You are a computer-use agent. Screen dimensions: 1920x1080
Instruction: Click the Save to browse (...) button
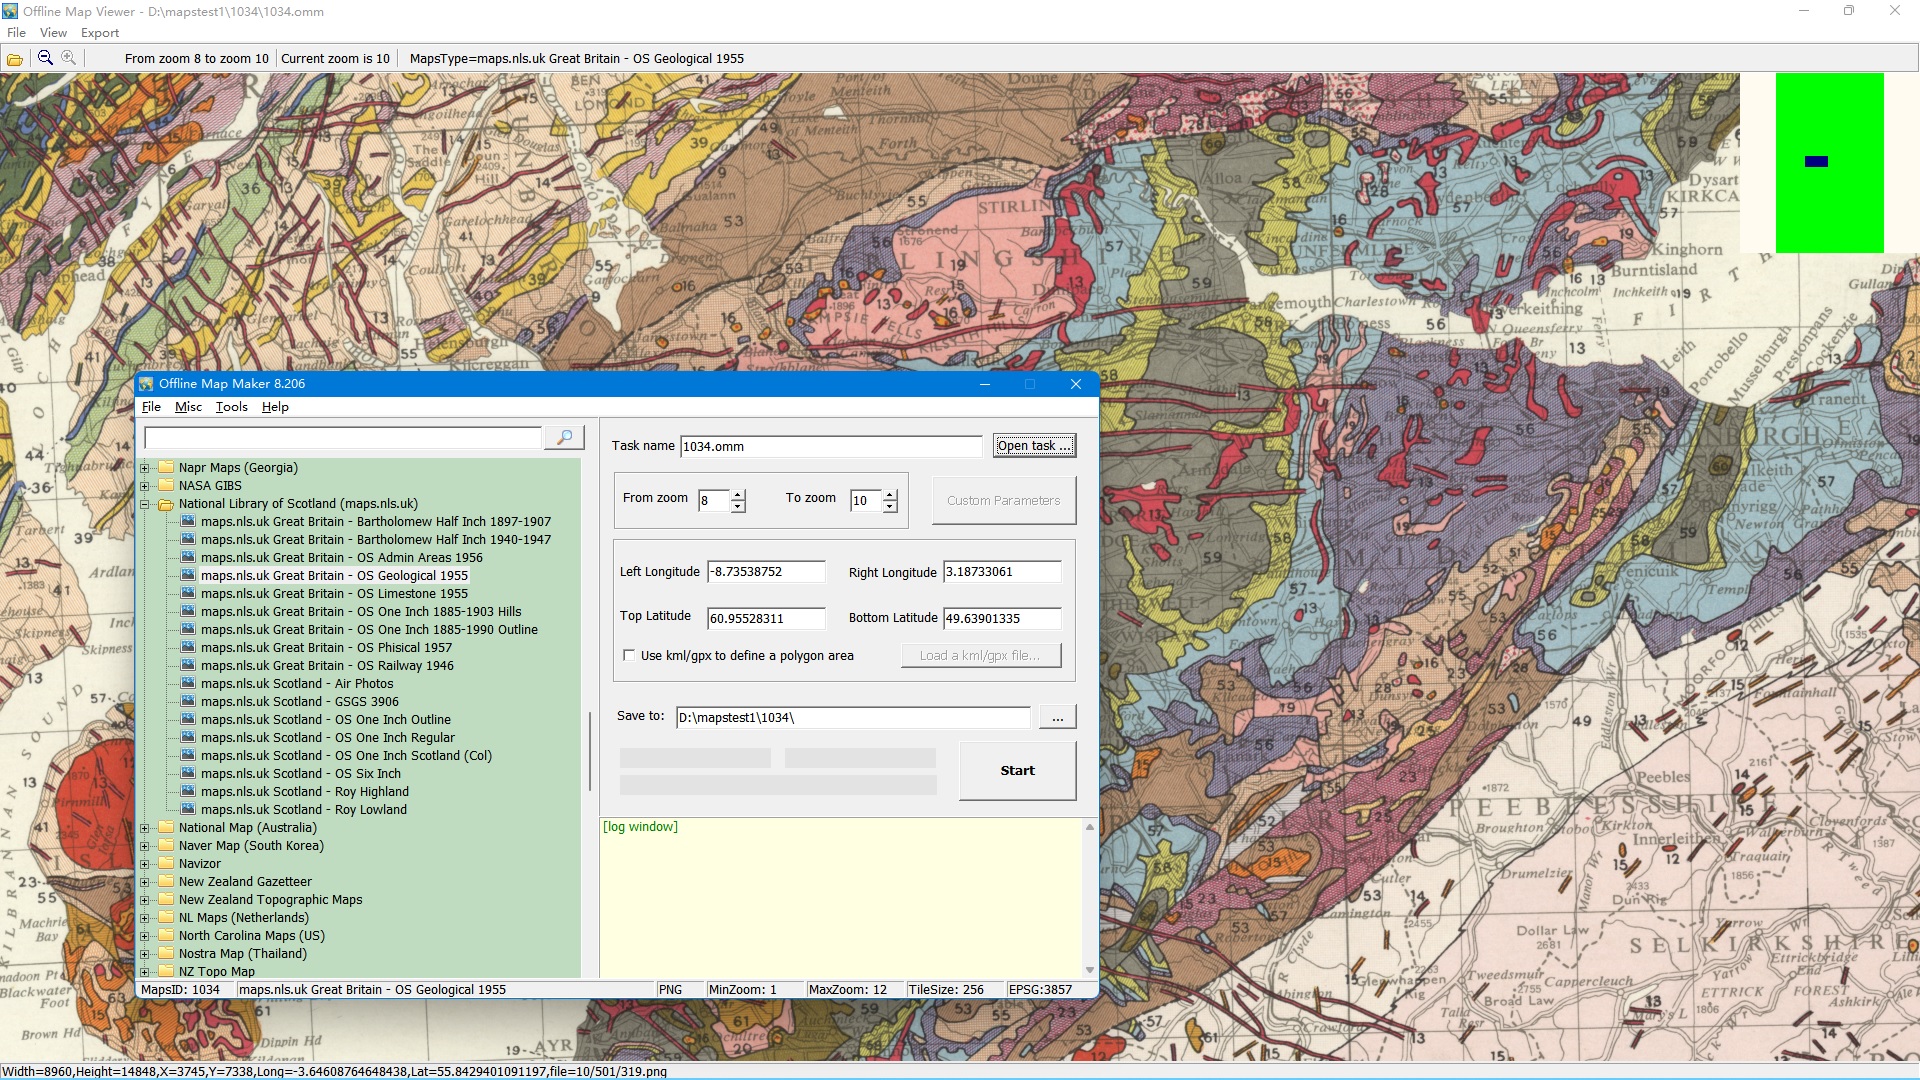[x=1057, y=717]
